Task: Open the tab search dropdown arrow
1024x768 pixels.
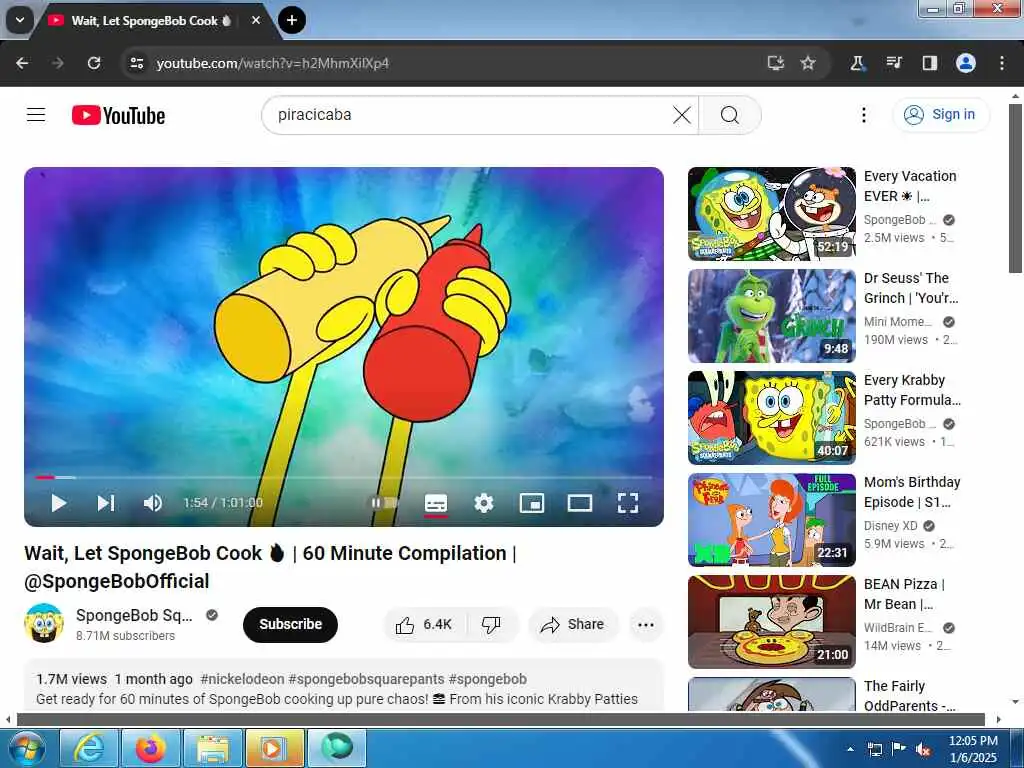Action: [20, 20]
